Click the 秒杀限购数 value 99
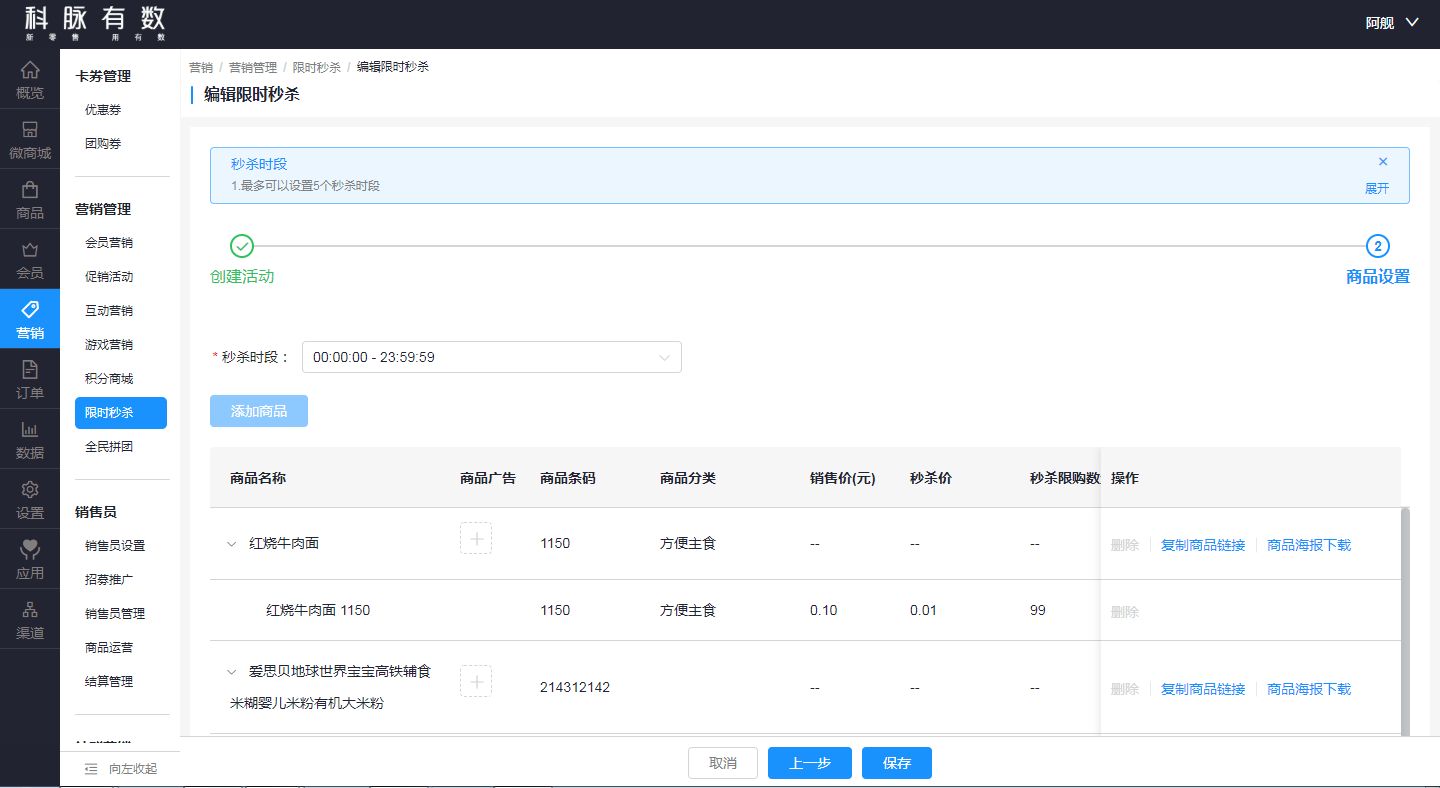The image size is (1440, 788). [x=1038, y=610]
